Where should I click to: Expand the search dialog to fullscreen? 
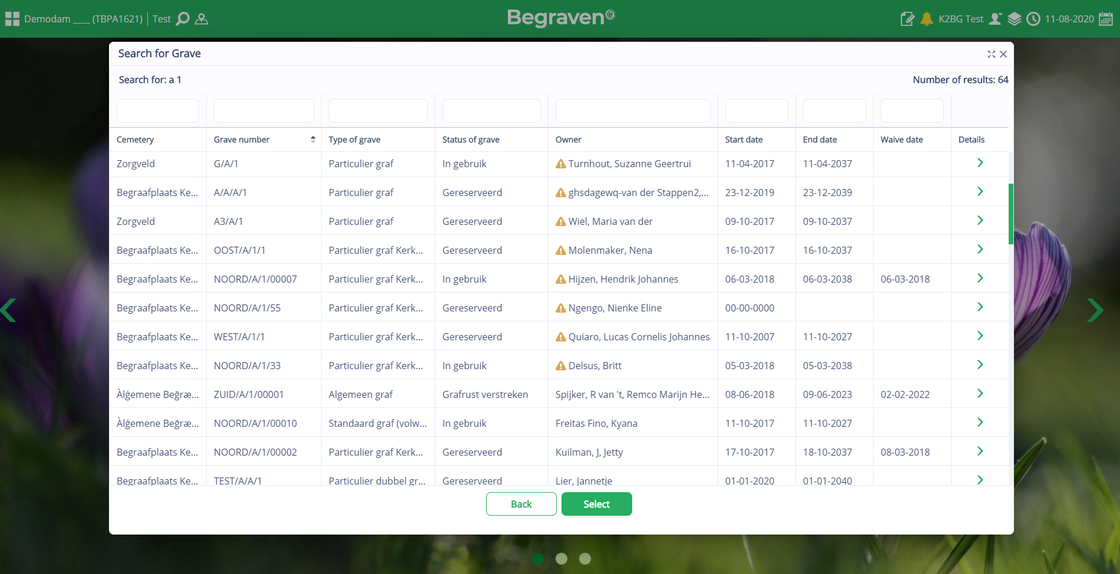tap(991, 54)
